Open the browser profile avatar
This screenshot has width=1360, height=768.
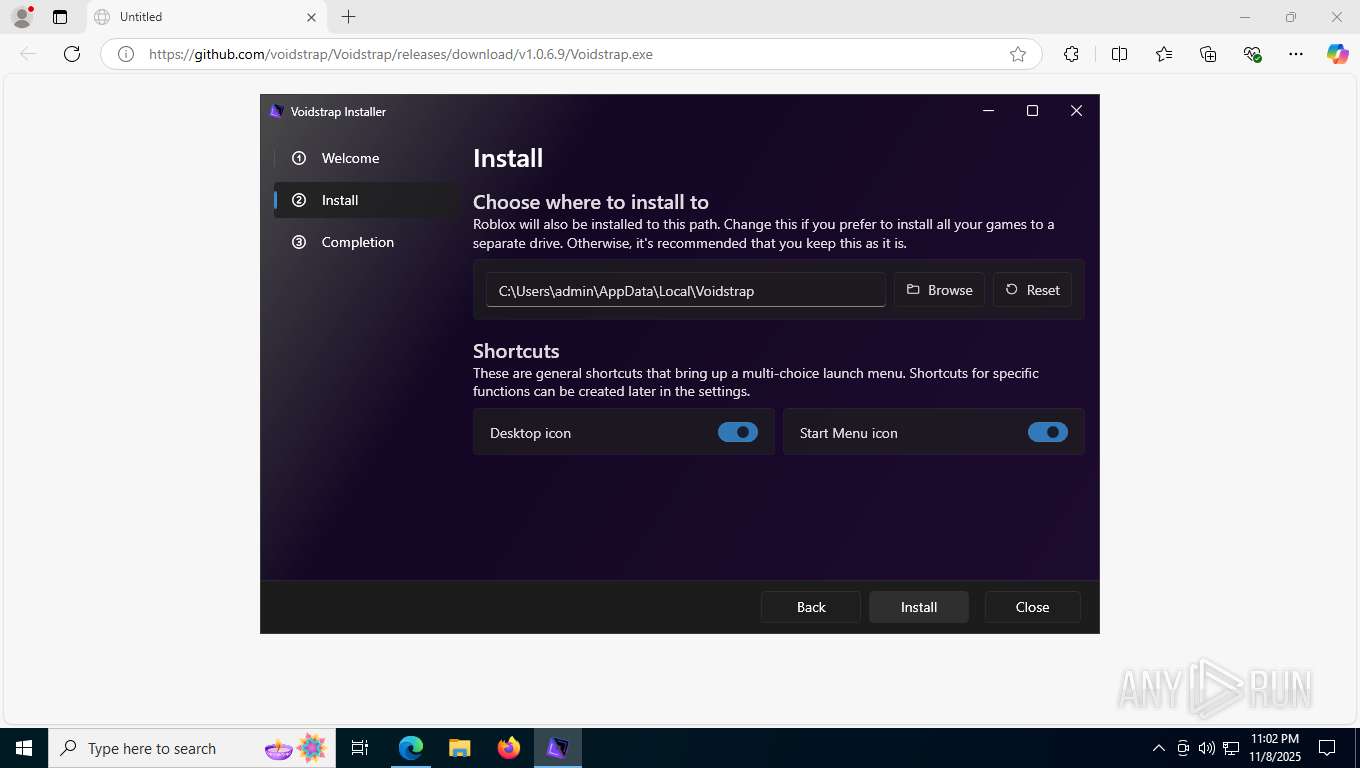[22, 17]
